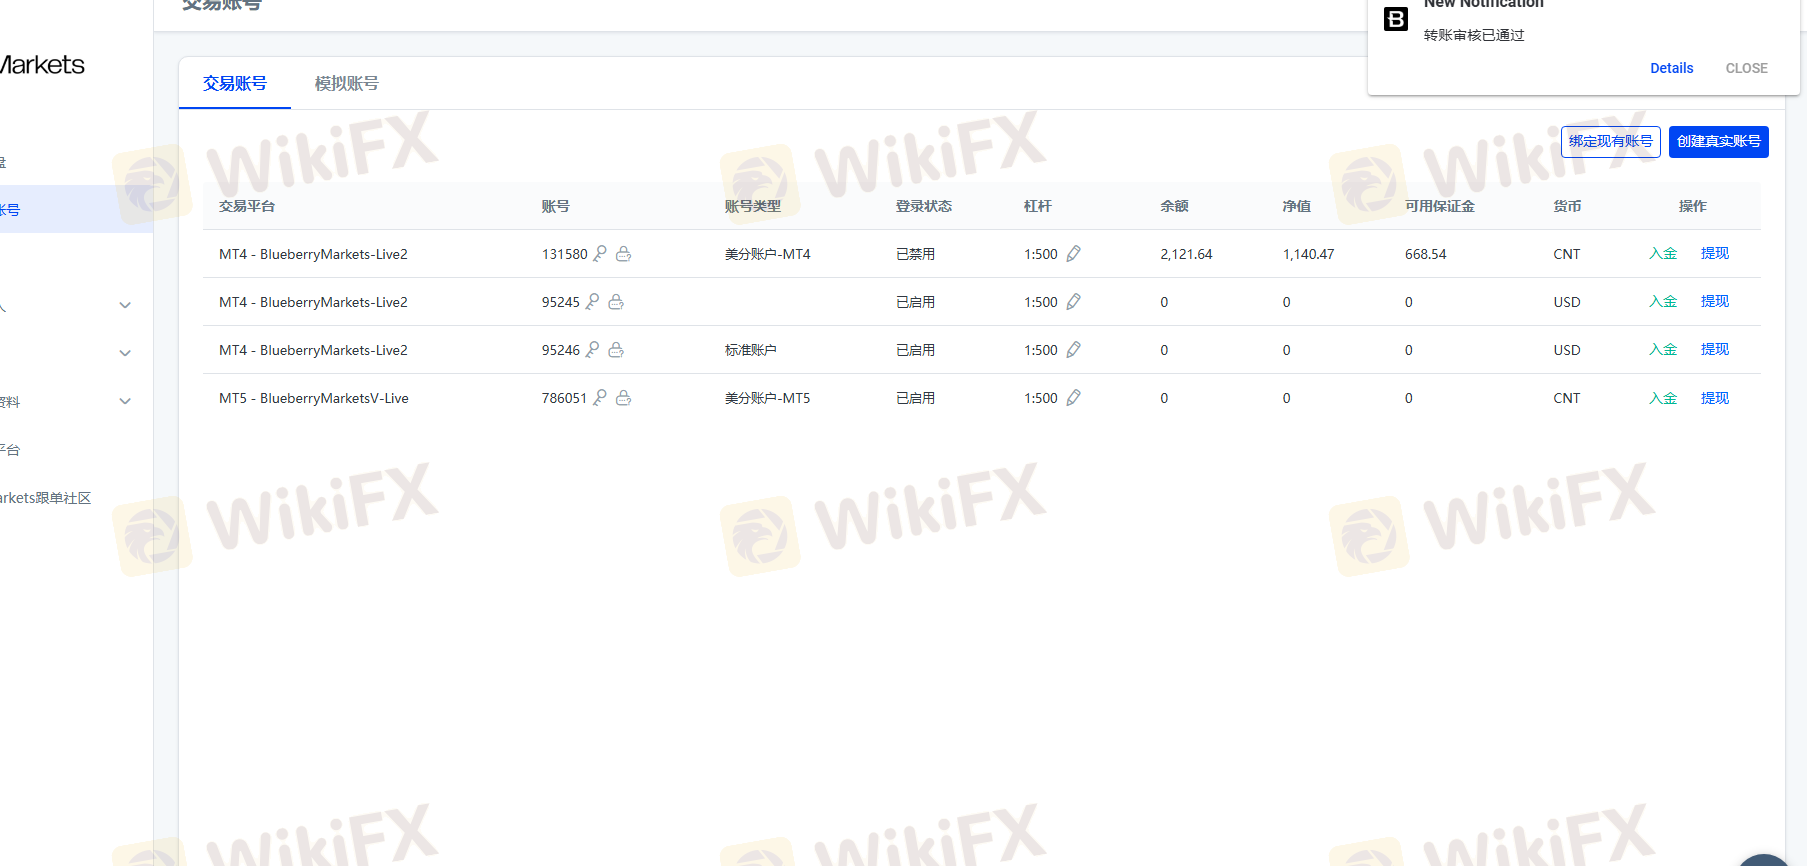Click 登录状态 column header

[924, 206]
